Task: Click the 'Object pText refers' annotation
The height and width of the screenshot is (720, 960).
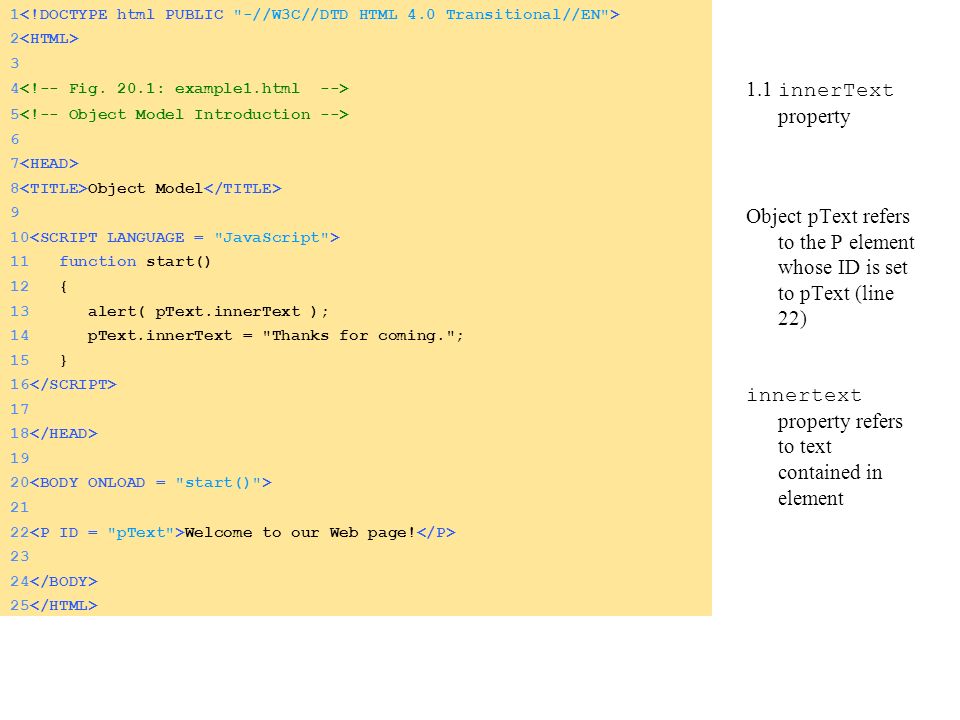Action: pyautogui.click(x=830, y=267)
